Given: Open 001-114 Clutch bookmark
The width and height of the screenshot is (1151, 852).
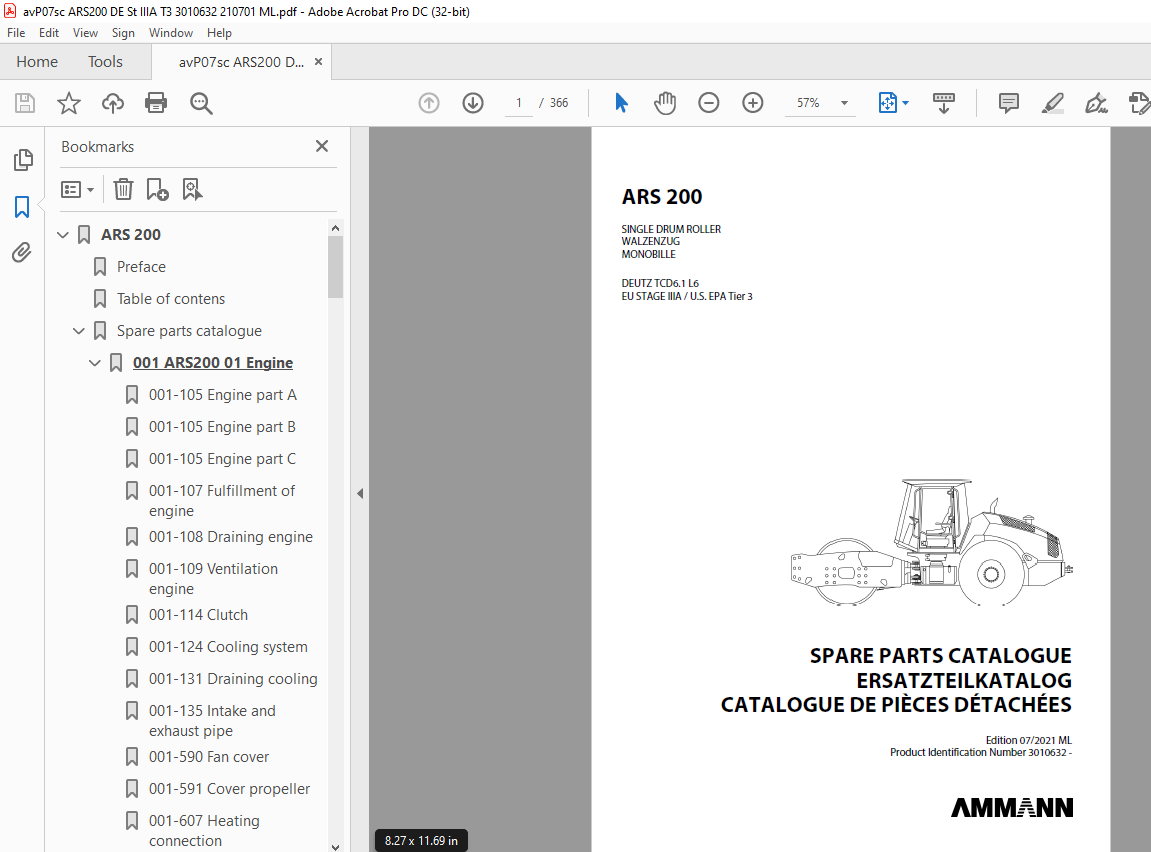Looking at the screenshot, I should (x=198, y=615).
